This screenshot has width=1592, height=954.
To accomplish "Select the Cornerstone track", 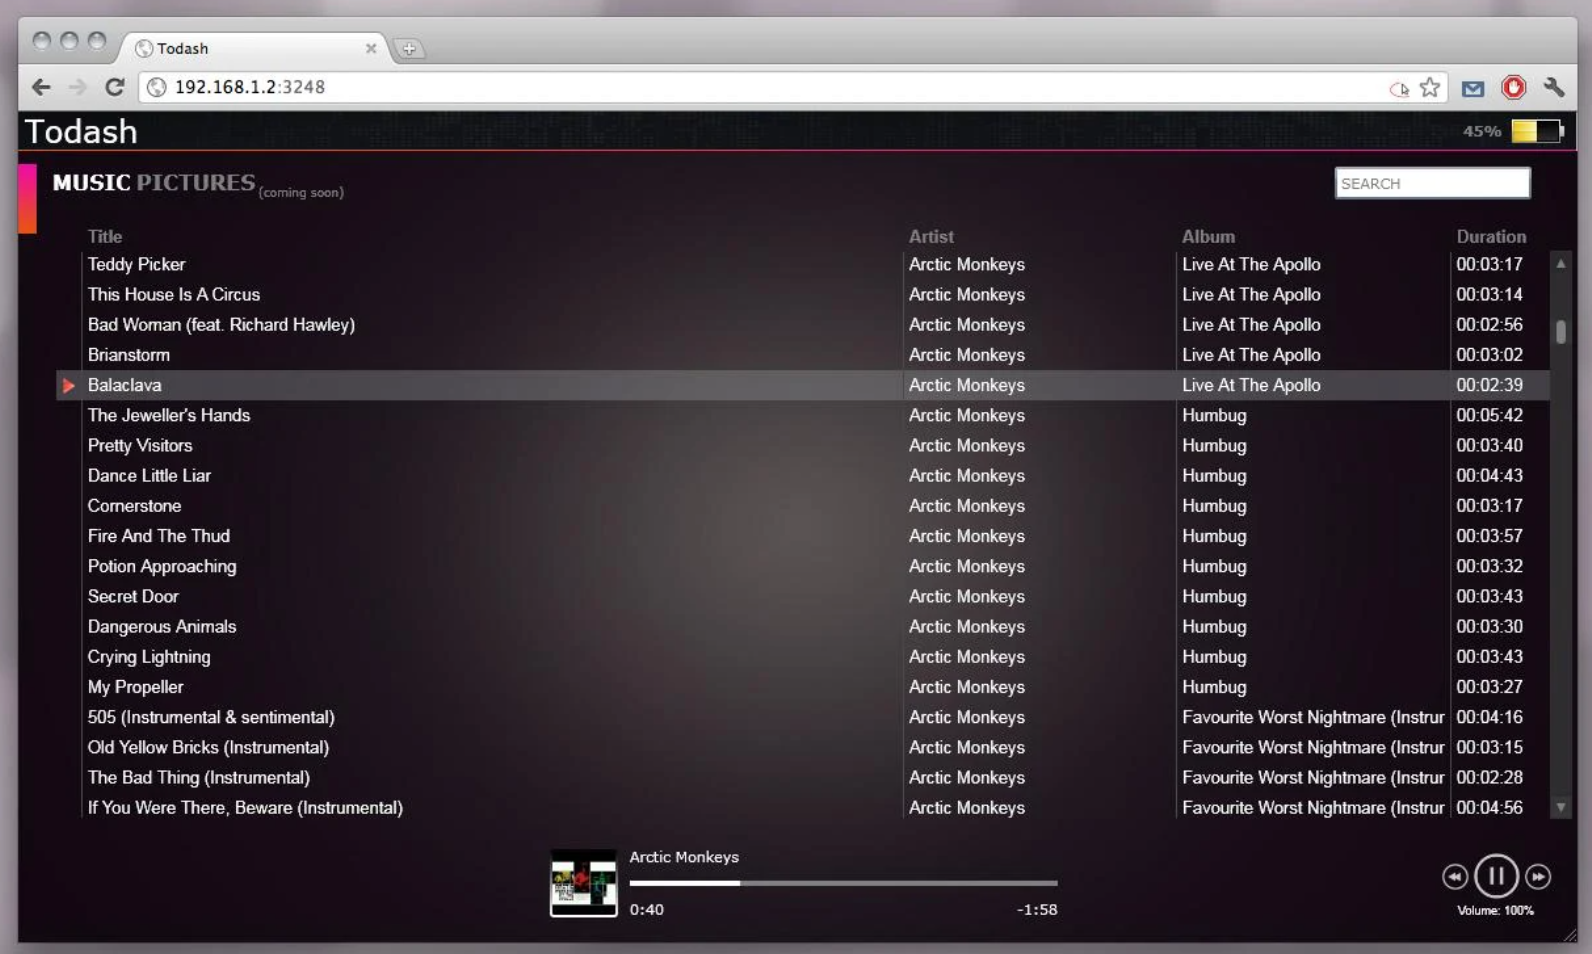I will point(134,506).
